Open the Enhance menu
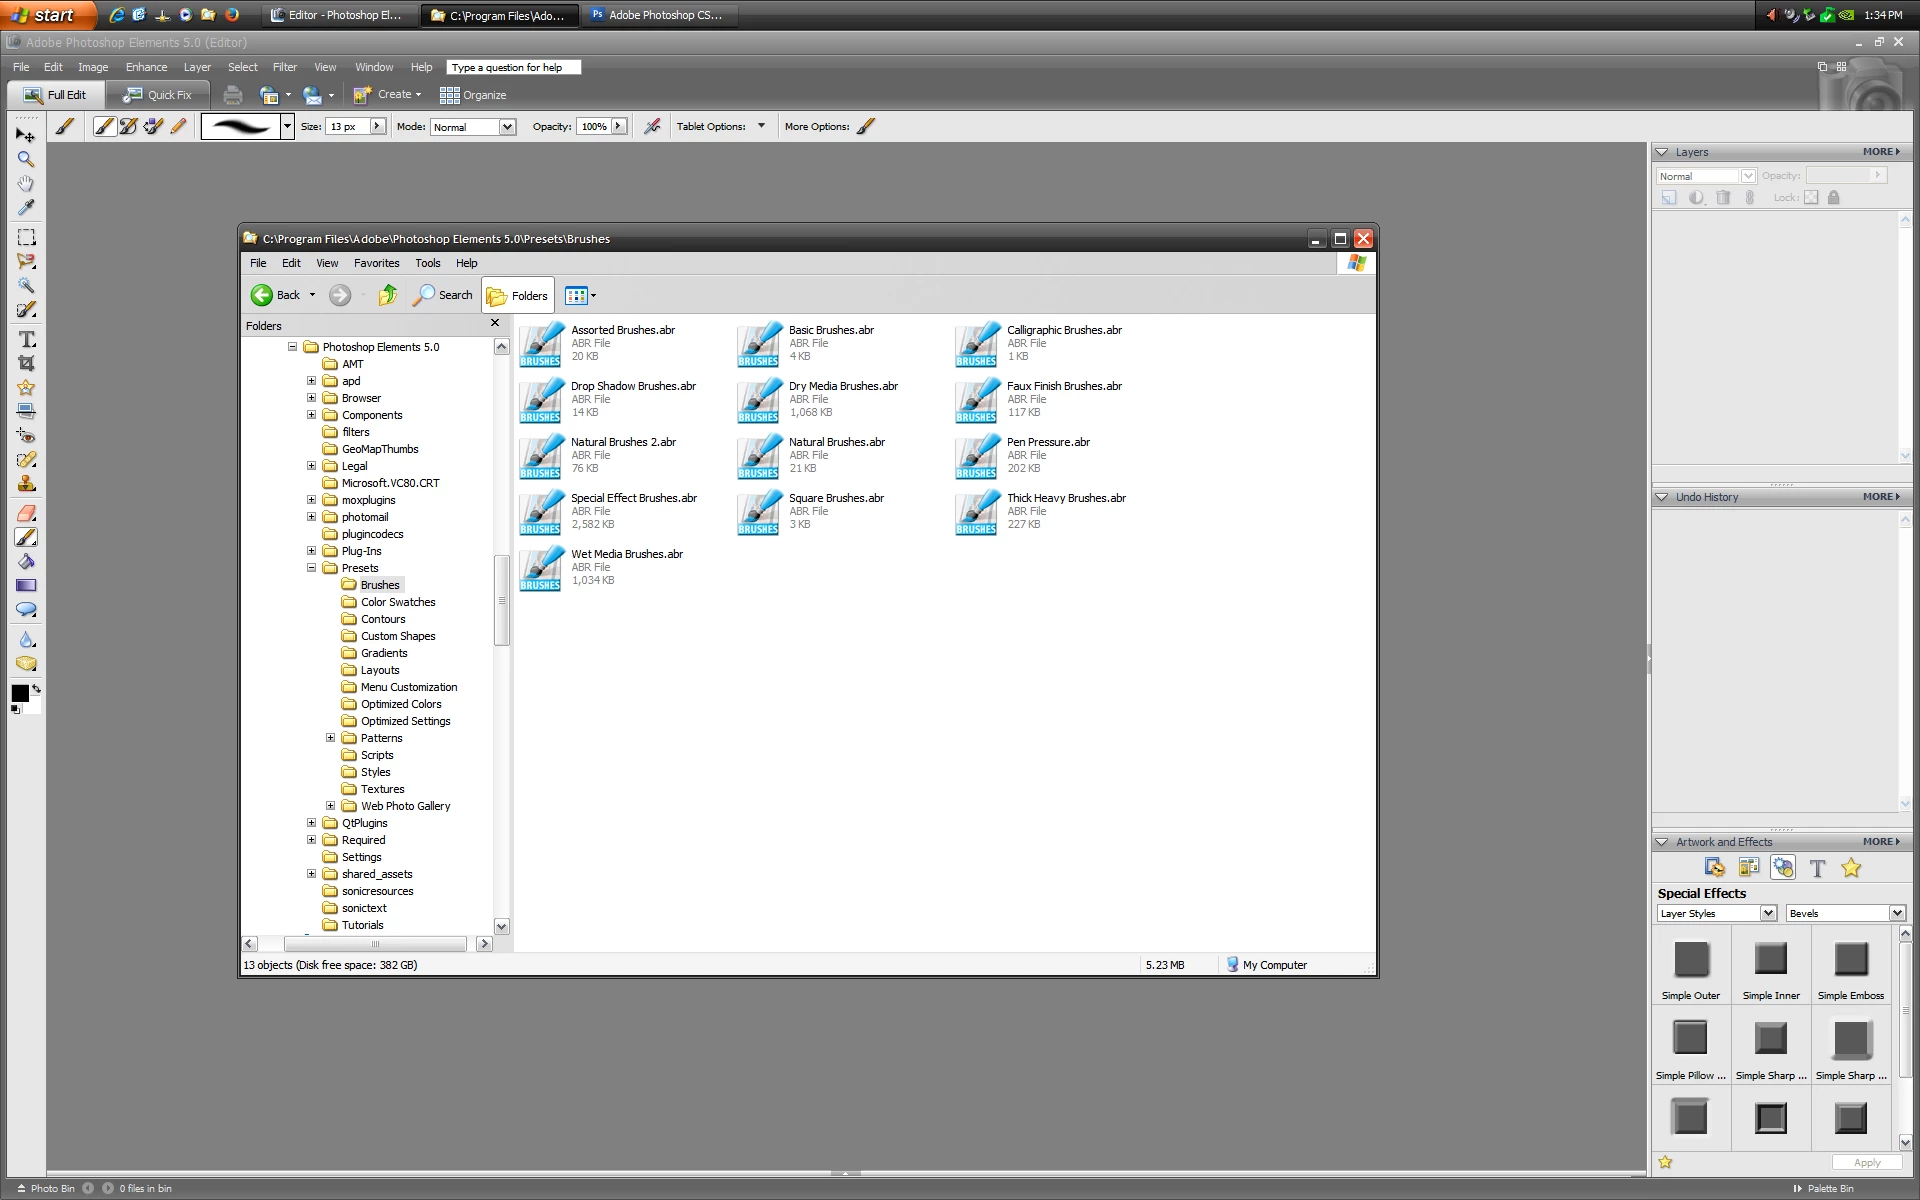The width and height of the screenshot is (1920, 1200). (x=146, y=67)
